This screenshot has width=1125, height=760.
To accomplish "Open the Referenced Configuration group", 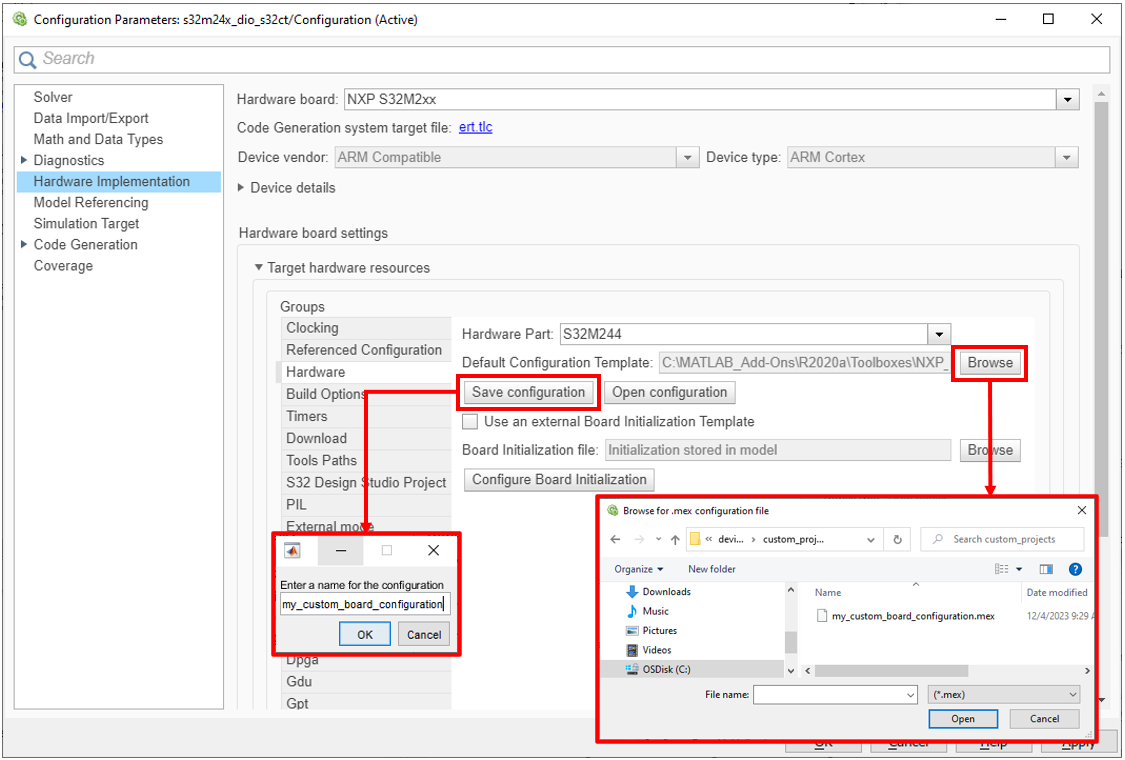I will click(x=366, y=350).
